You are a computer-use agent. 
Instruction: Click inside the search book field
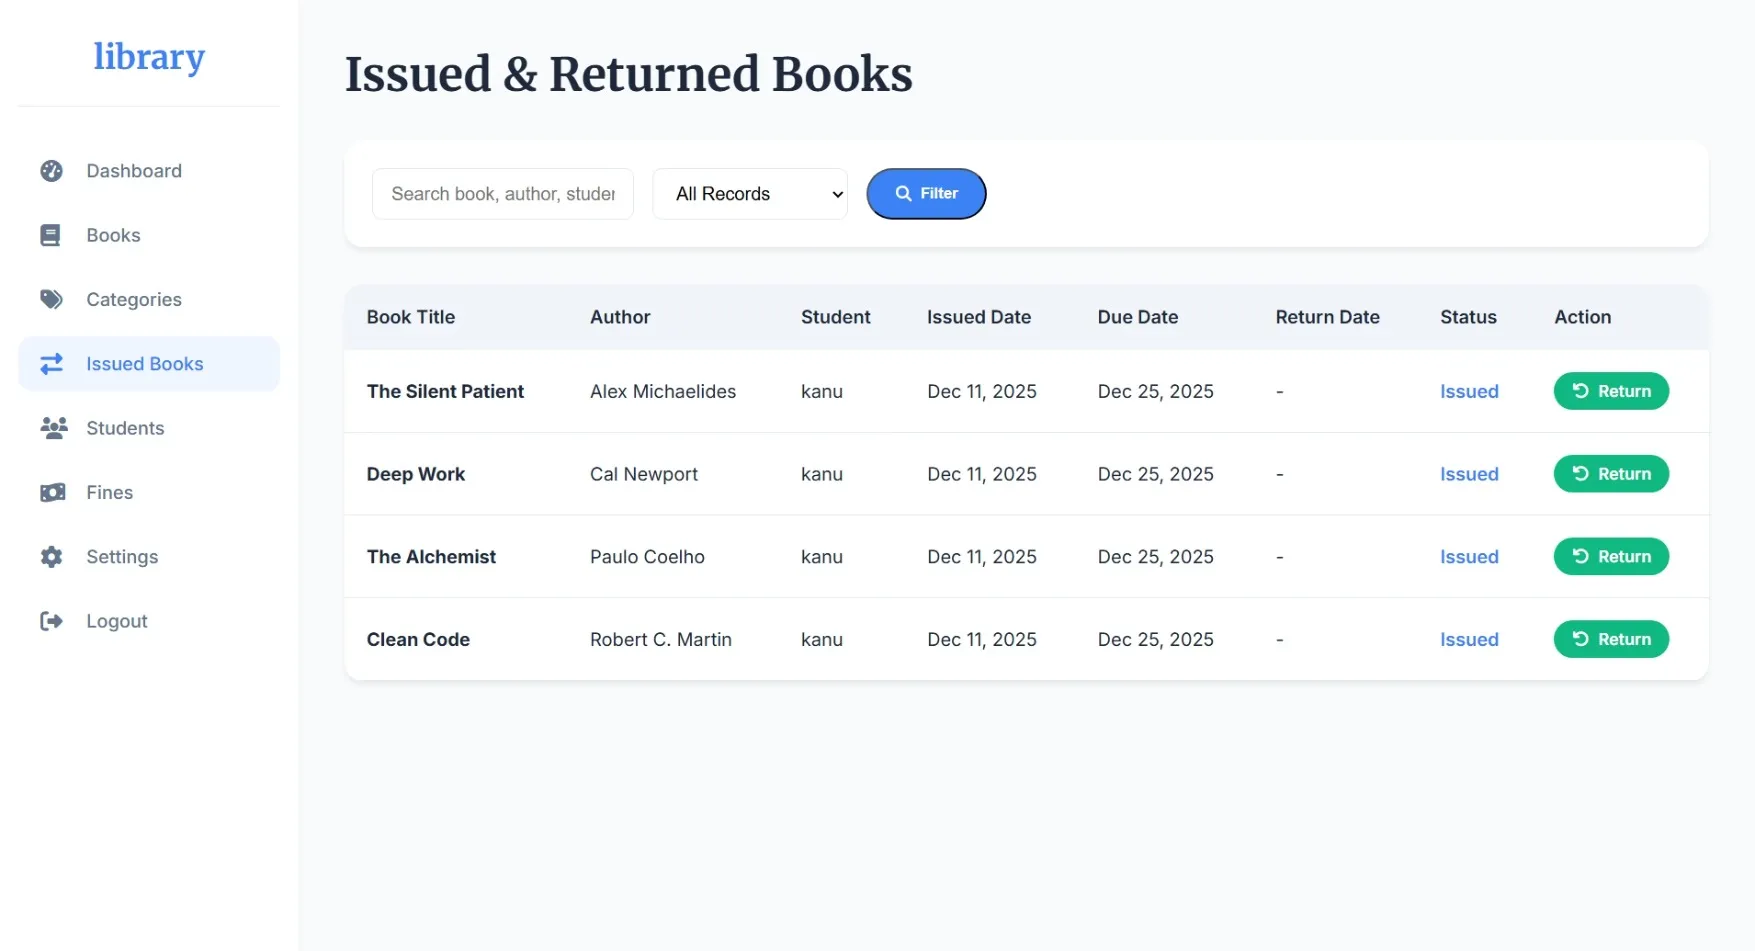tap(502, 193)
